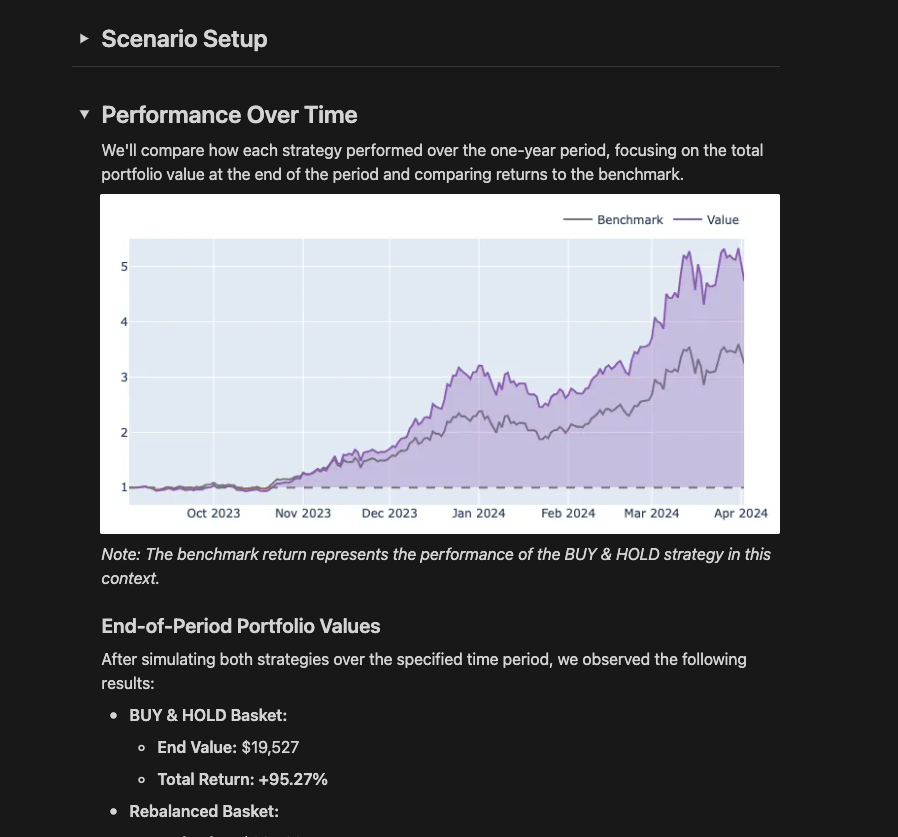Click the Scenario Setup heading text

[184, 39]
